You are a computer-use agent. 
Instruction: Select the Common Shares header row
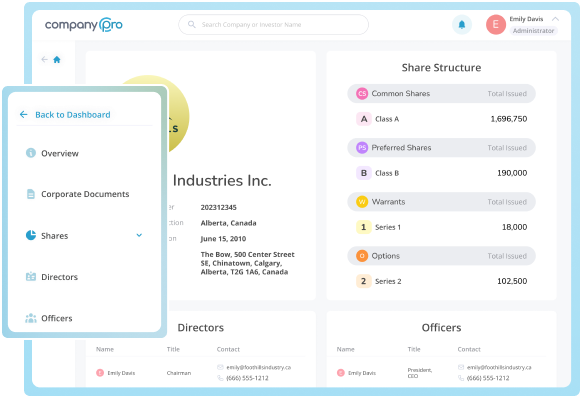441,94
